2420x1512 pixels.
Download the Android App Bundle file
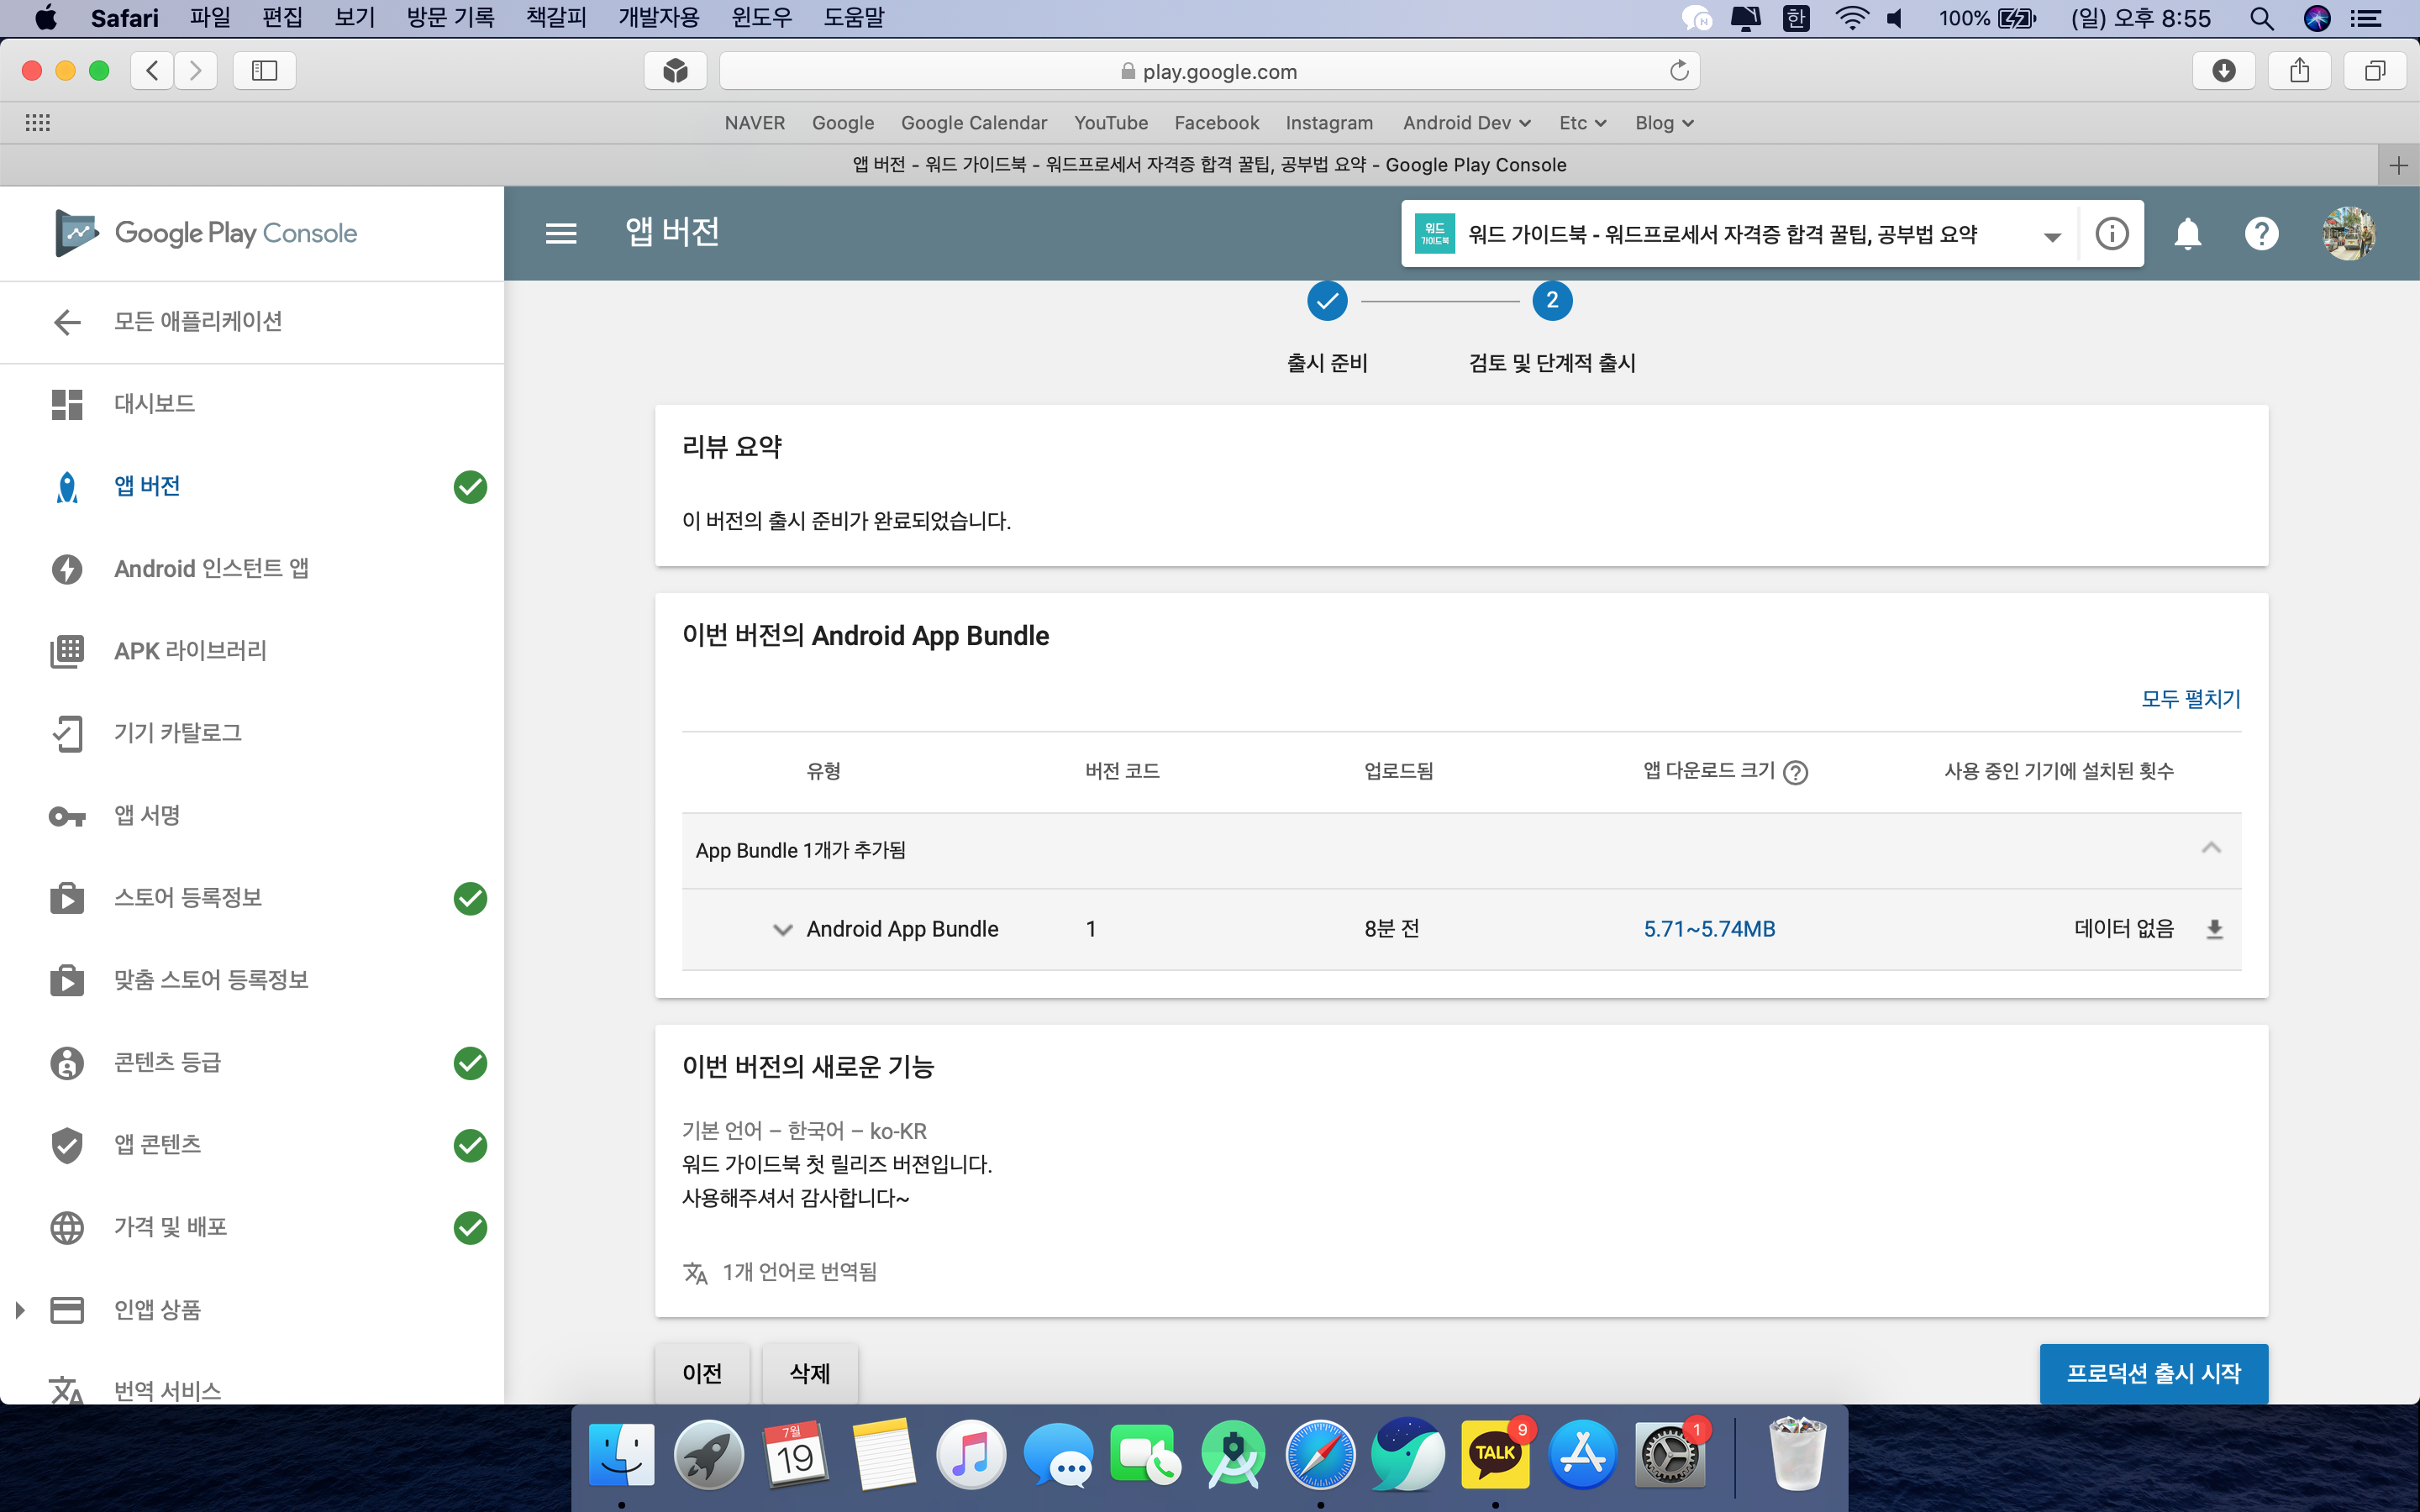click(2214, 929)
